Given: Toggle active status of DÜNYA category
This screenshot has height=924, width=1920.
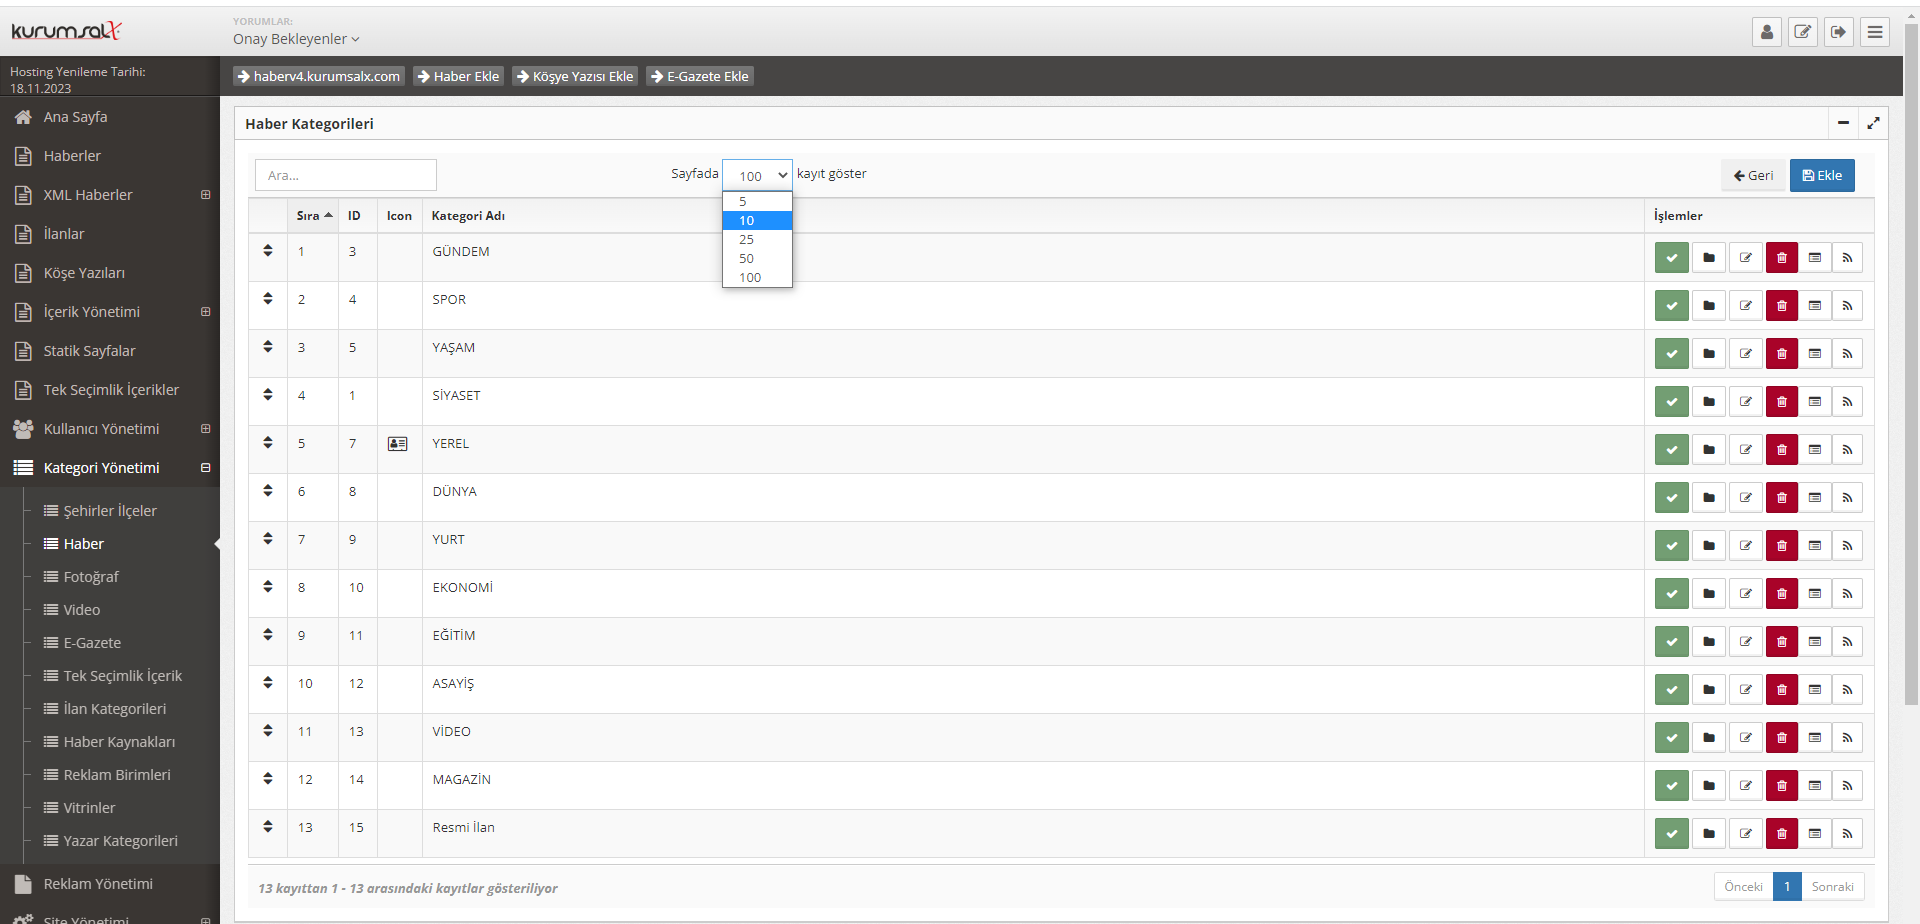Looking at the screenshot, I should [1672, 498].
